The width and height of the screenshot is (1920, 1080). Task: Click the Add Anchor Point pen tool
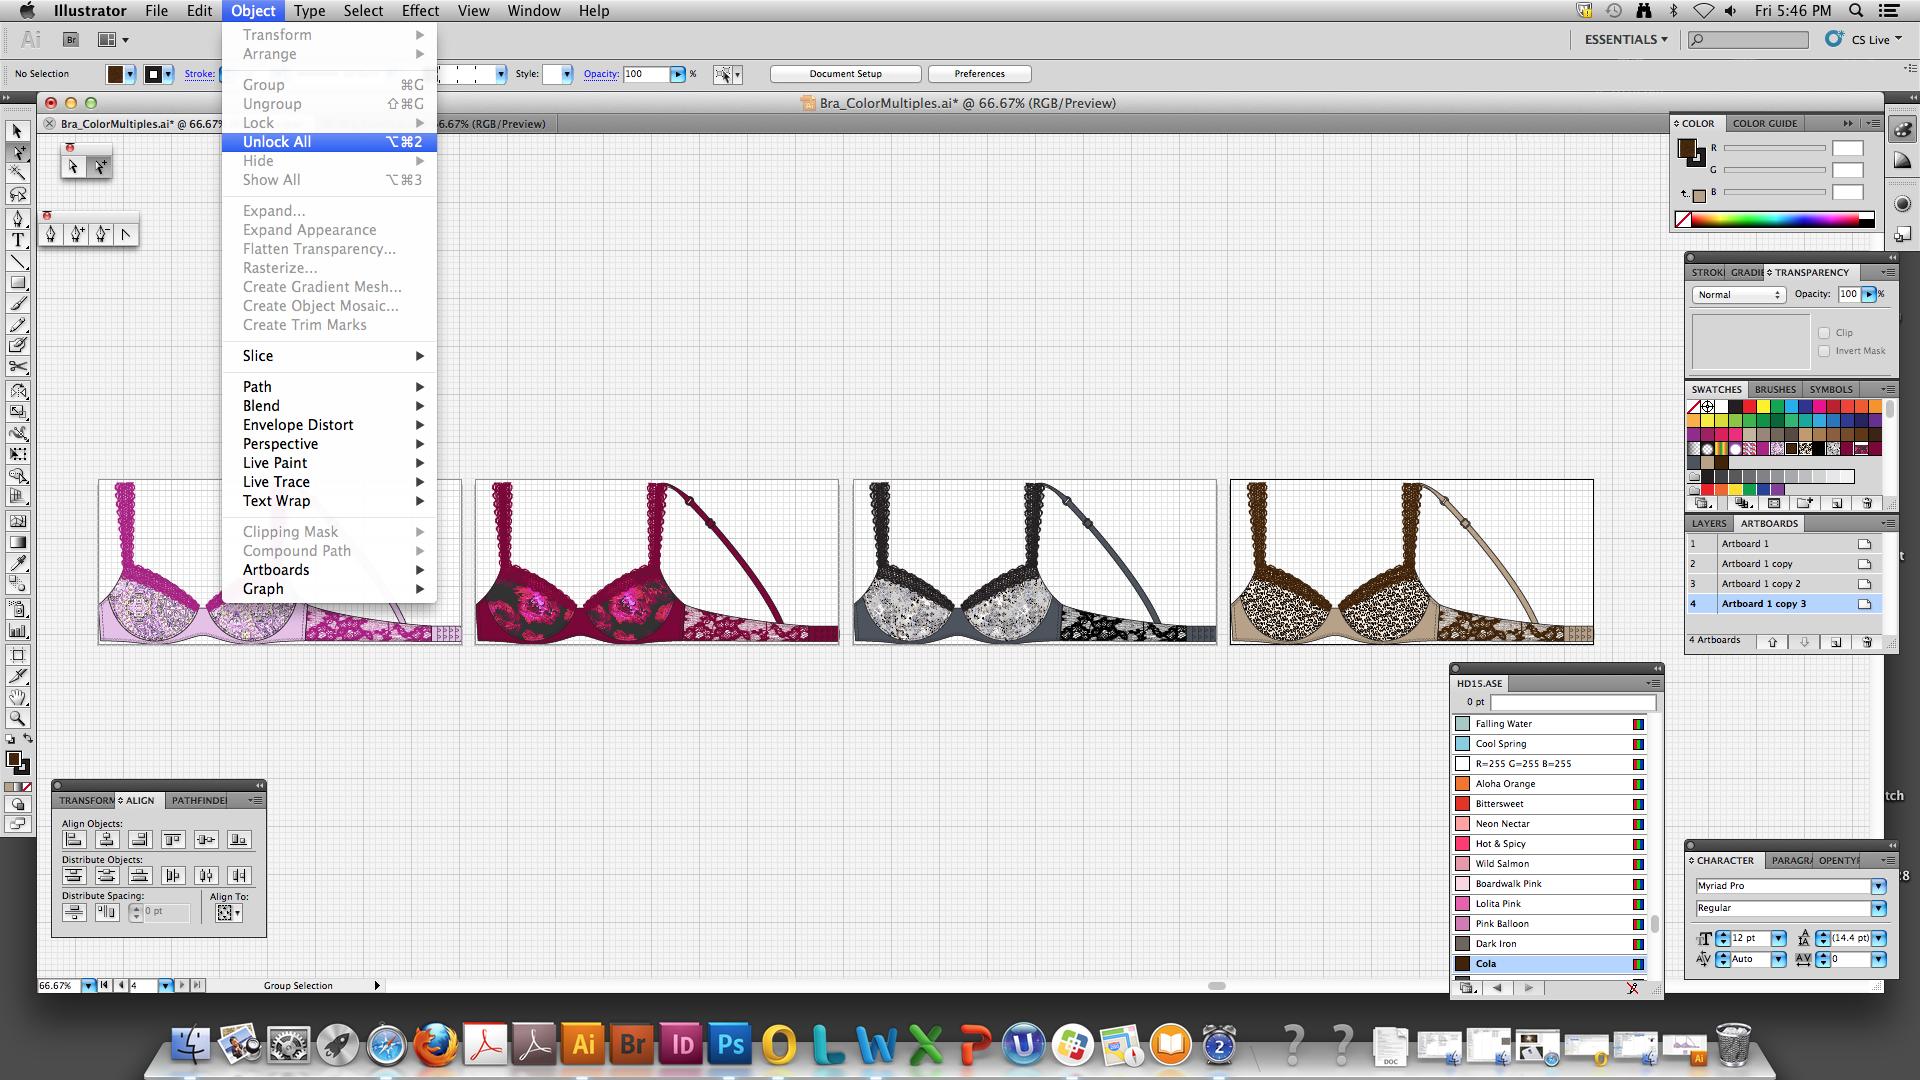point(77,234)
